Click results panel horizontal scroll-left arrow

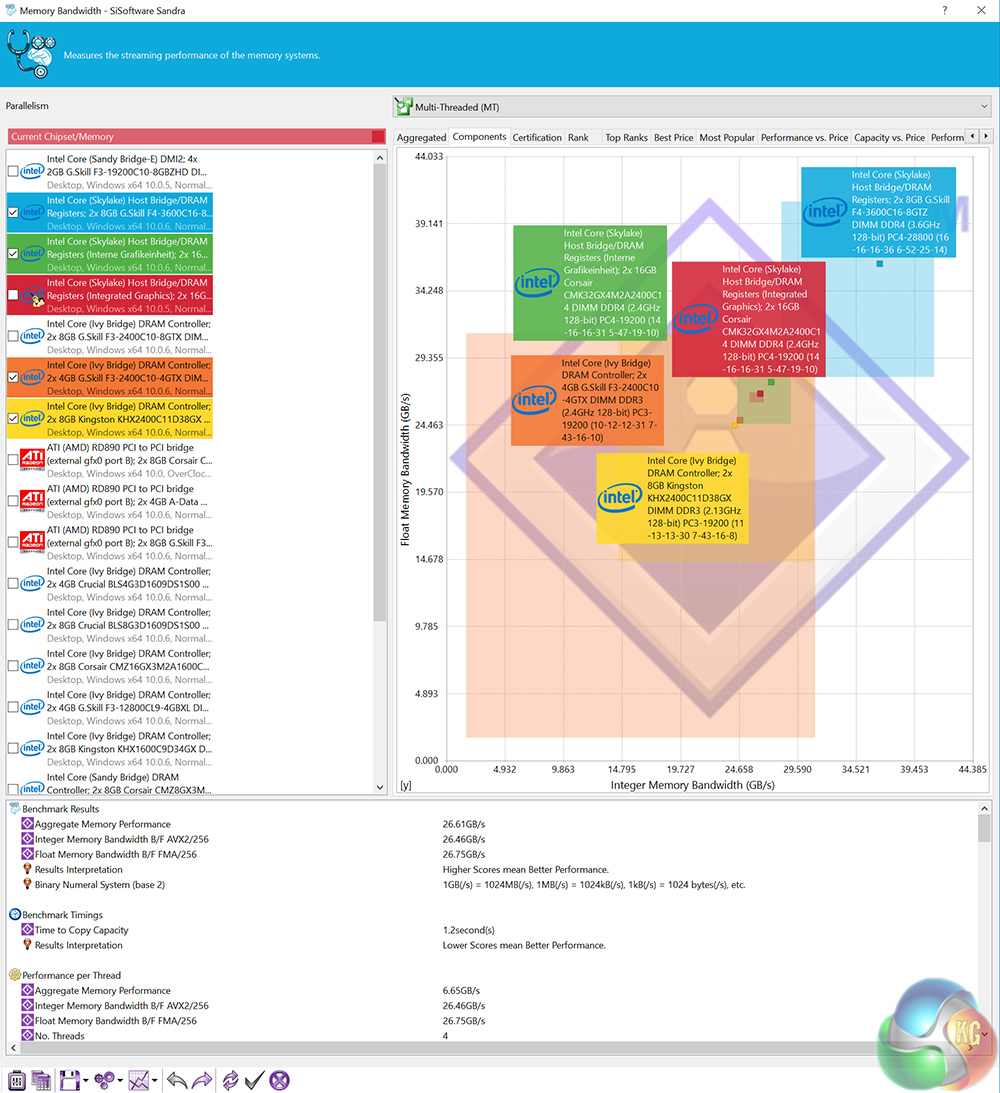pyautogui.click(x=13, y=1048)
